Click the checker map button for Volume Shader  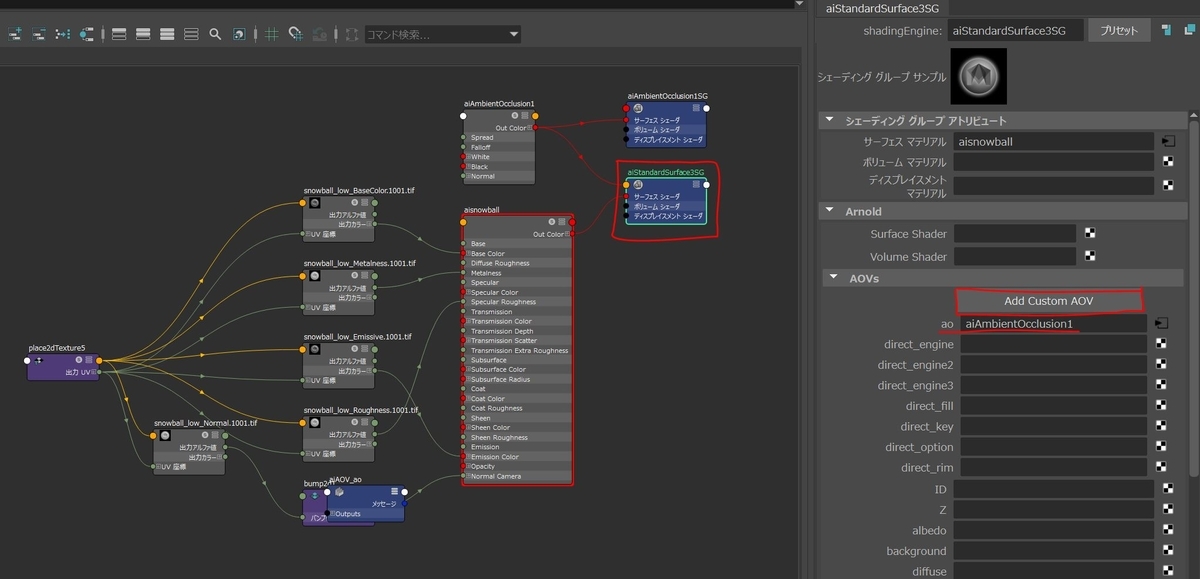coord(1091,257)
